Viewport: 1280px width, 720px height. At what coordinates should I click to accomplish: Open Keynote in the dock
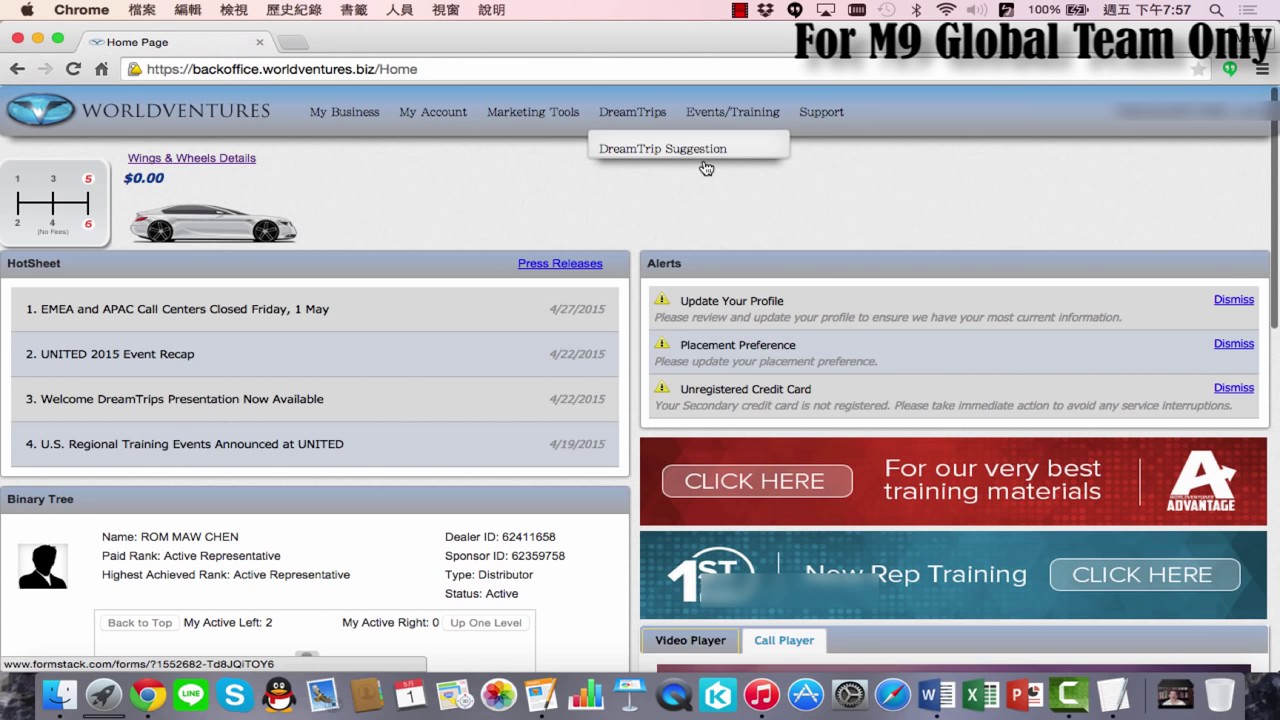(630, 695)
